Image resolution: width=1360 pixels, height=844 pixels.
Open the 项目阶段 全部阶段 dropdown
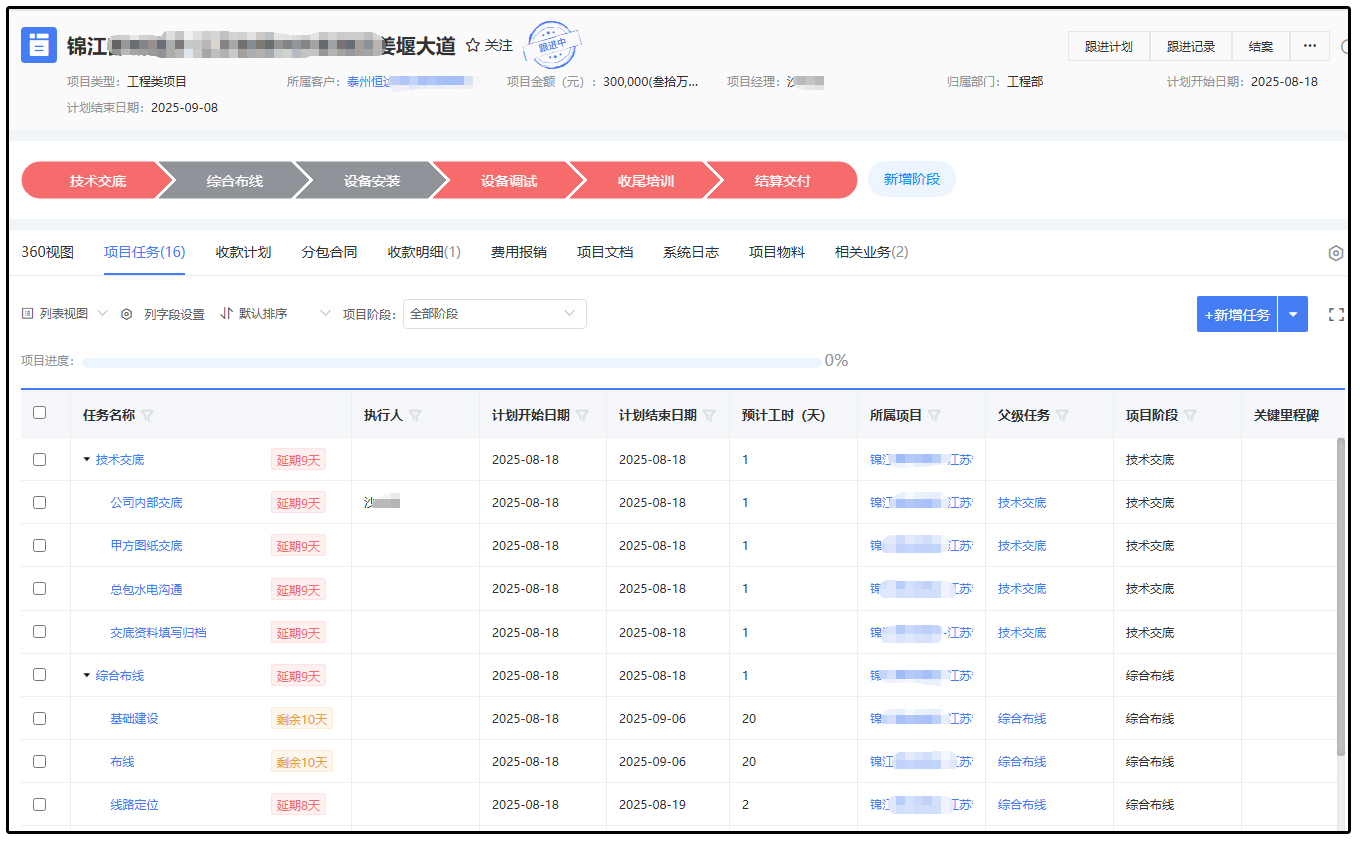click(494, 314)
